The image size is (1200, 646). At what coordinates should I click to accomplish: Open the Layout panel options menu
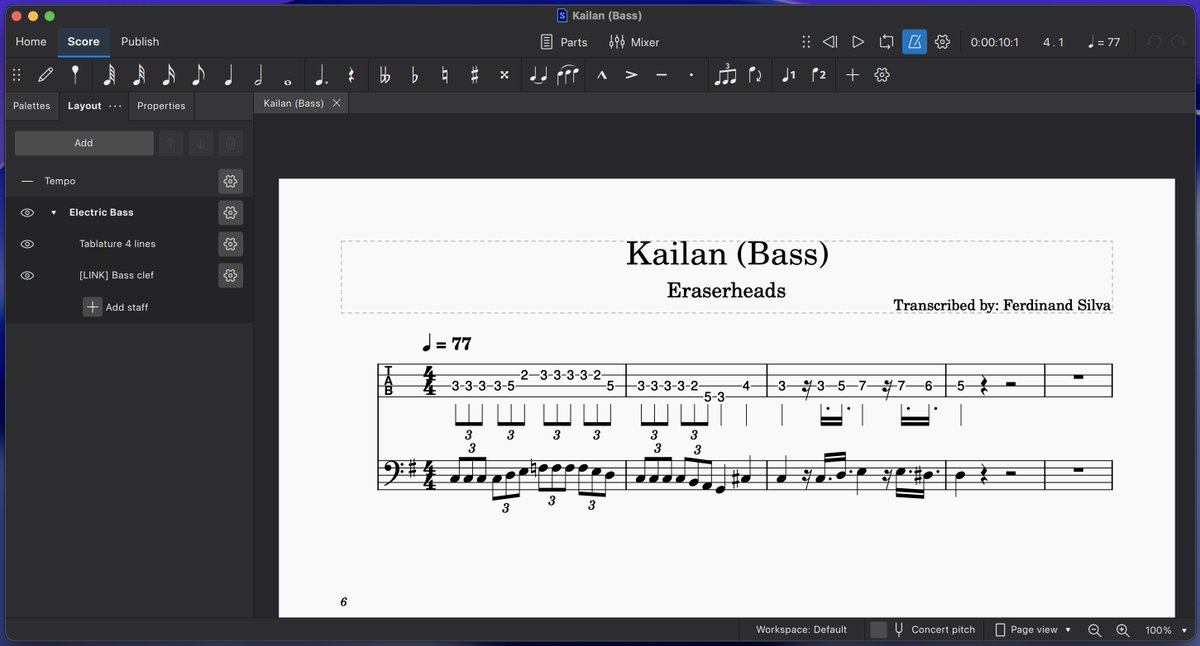coord(116,105)
